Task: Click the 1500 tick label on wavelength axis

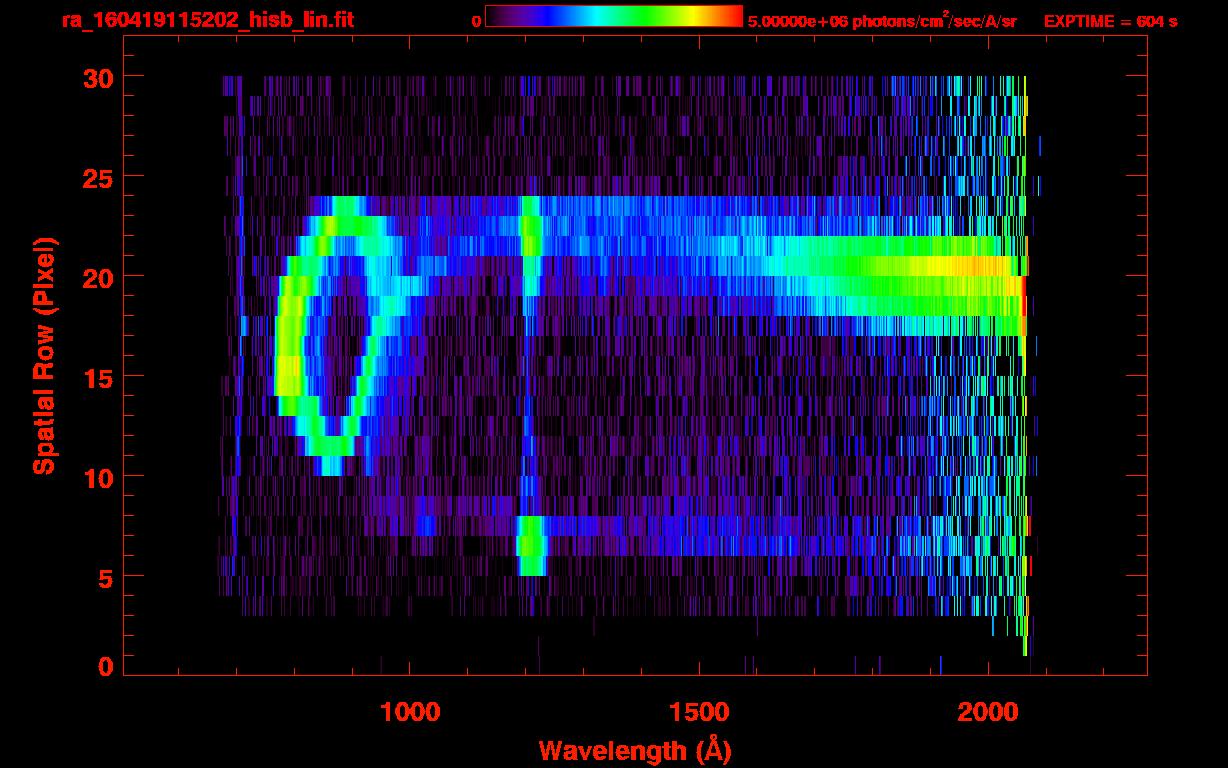Action: pyautogui.click(x=699, y=711)
